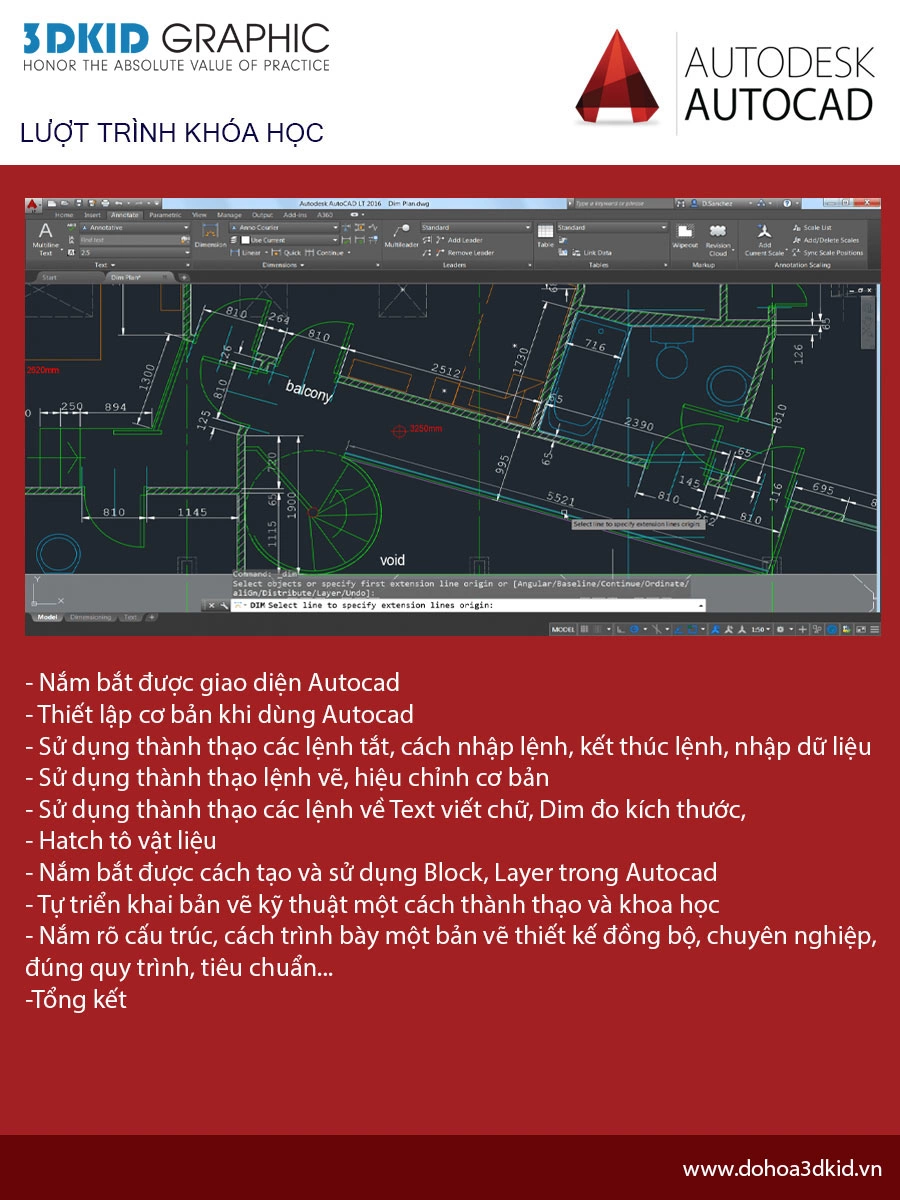Screen dimensions: 900x1200
Task: Click inside the DIM command line input
Action: click(450, 606)
